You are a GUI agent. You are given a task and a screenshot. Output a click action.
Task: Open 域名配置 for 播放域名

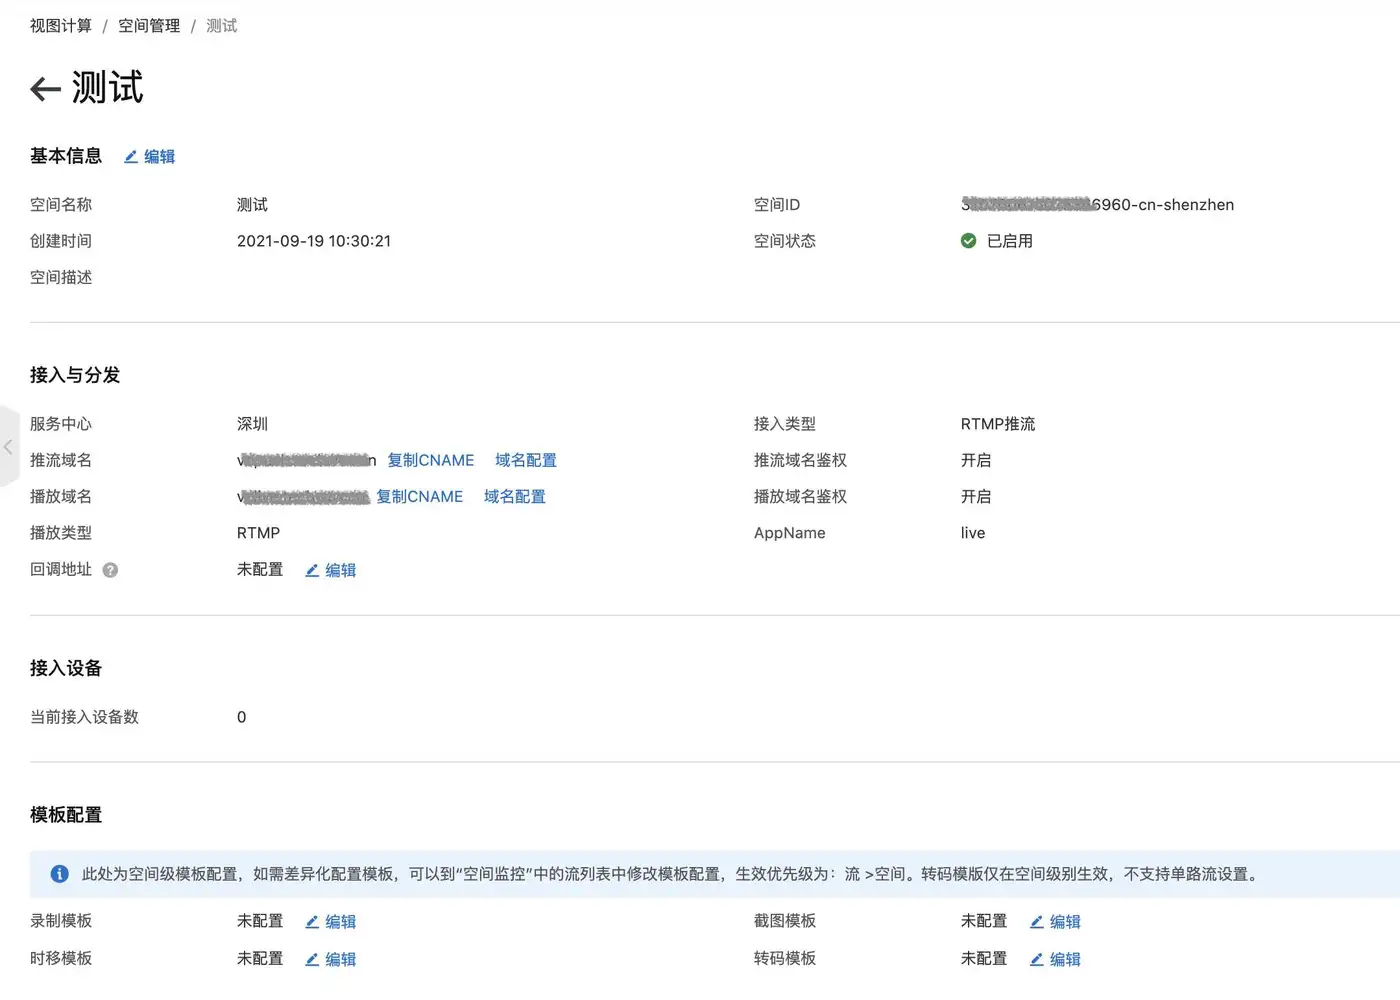(515, 496)
